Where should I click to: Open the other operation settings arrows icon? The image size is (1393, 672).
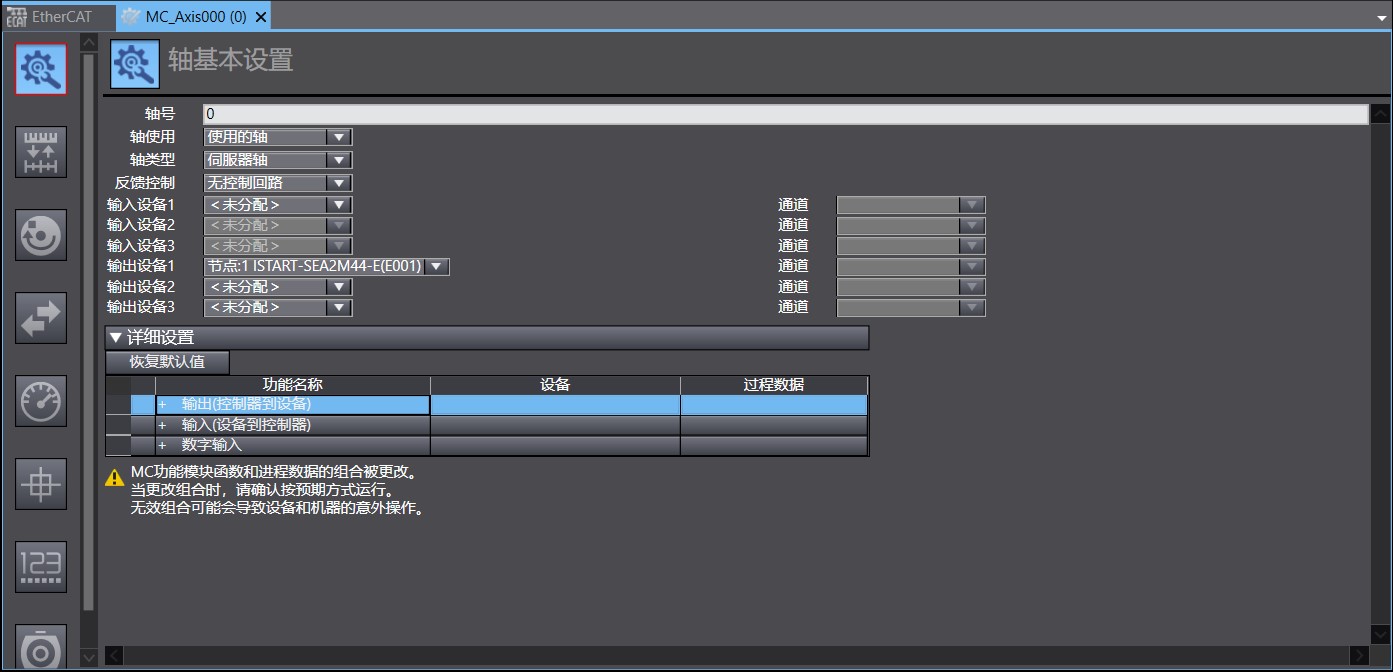tap(40, 318)
